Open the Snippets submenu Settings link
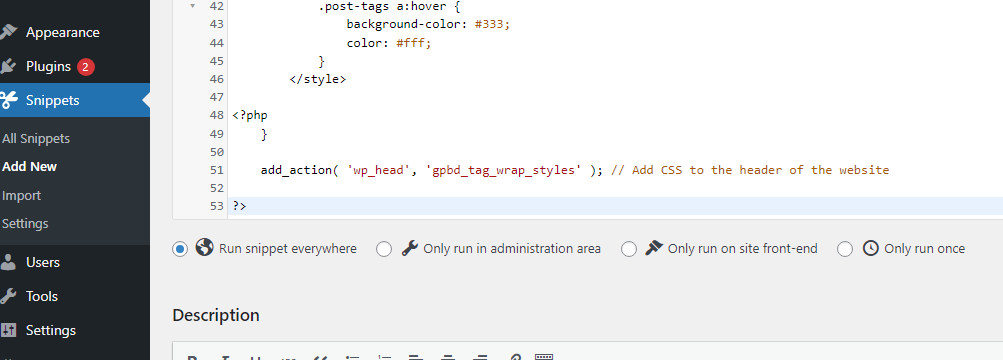 (x=25, y=224)
